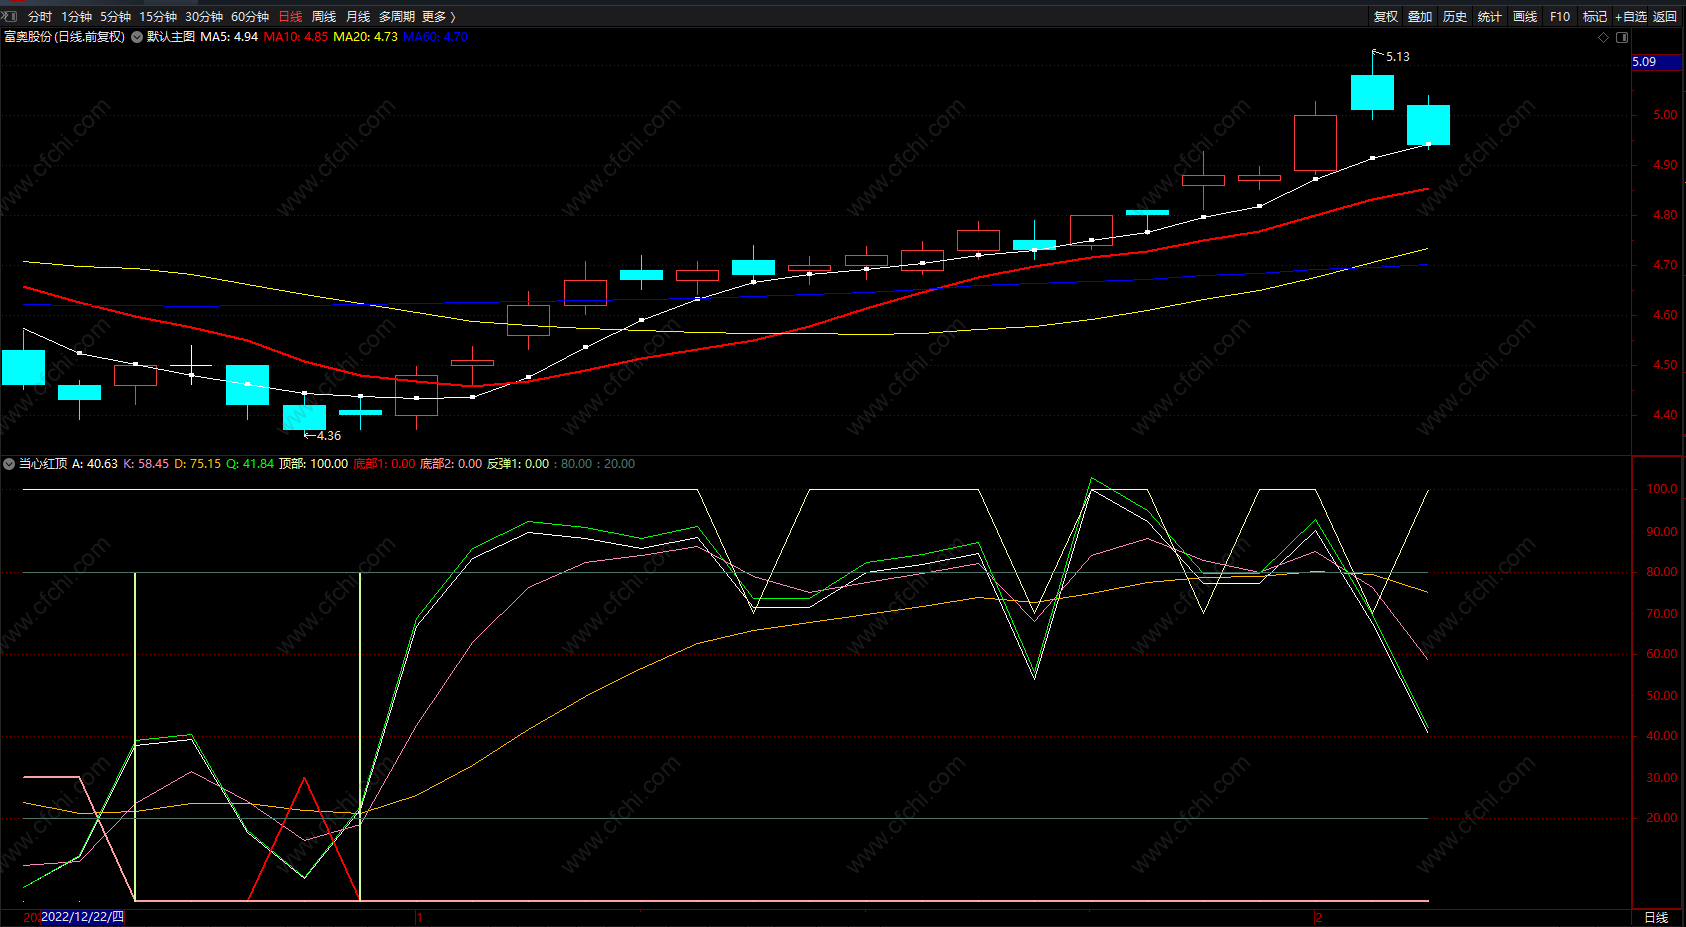Add stock with +自选 button

[1631, 17]
